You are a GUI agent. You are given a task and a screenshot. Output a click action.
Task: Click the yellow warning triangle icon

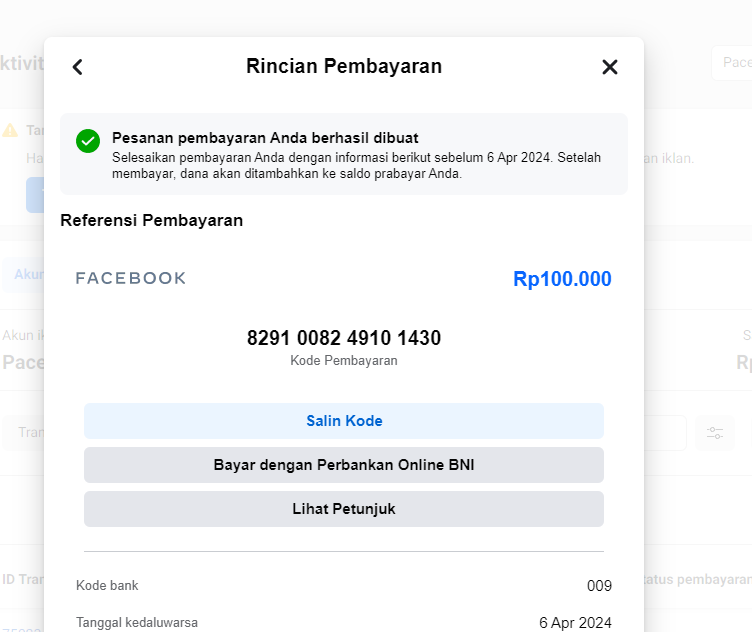point(10,131)
